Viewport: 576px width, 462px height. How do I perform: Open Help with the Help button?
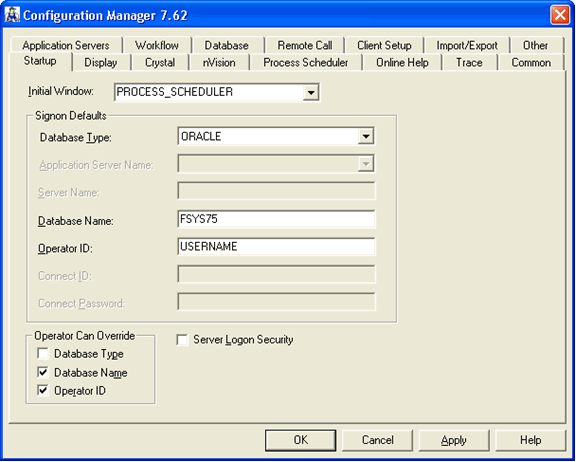[x=530, y=440]
